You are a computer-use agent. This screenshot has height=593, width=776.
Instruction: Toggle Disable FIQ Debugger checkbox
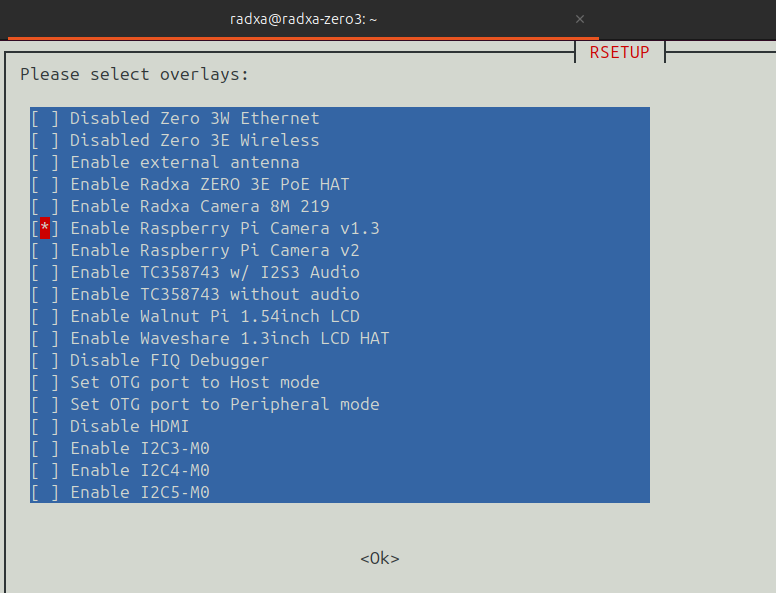coord(45,360)
